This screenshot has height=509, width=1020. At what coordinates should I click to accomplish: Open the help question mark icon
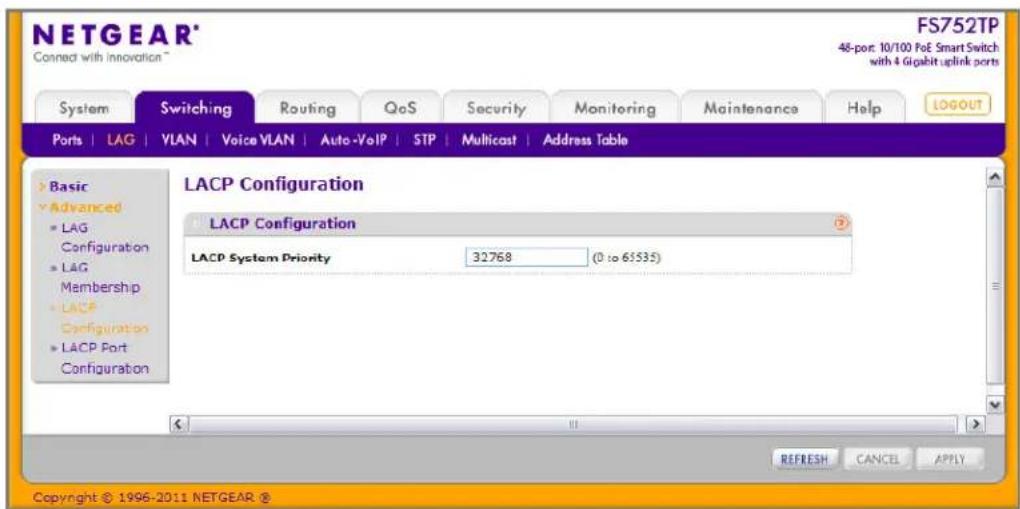click(x=842, y=223)
